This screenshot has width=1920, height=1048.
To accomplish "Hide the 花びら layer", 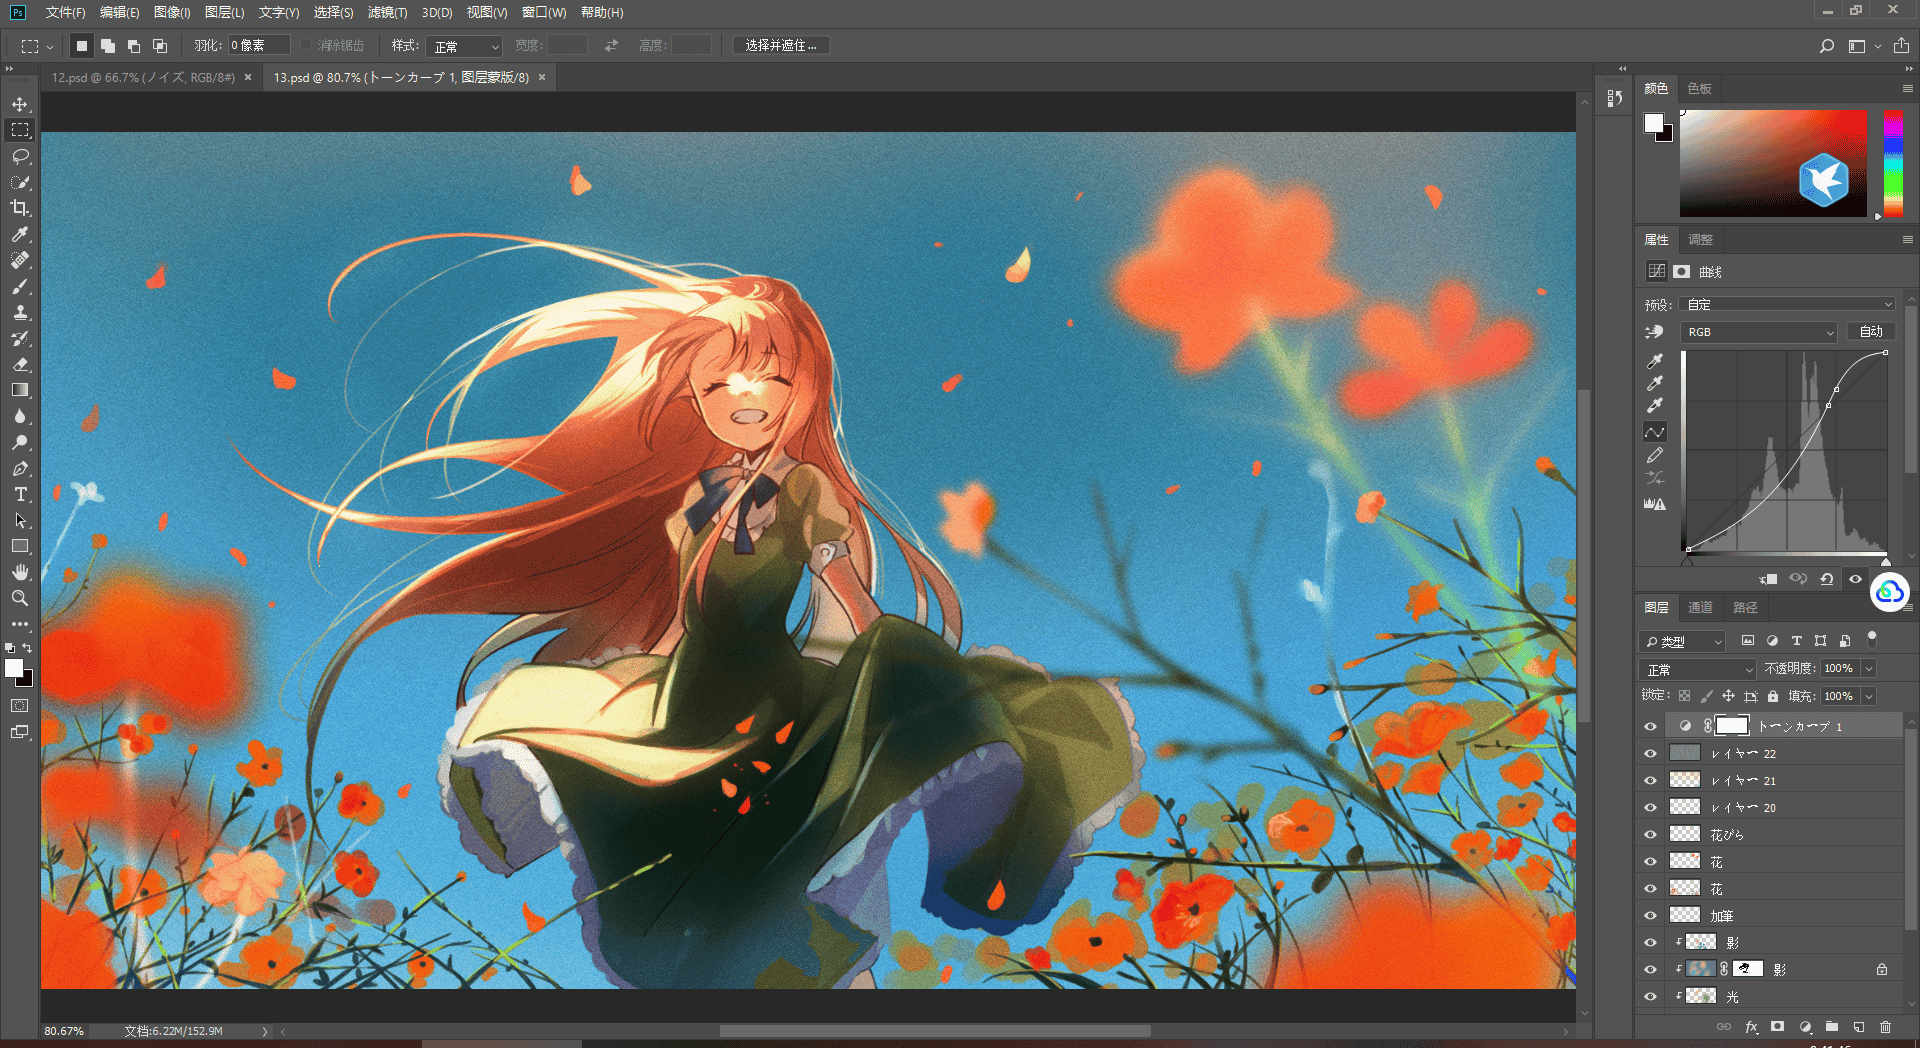I will point(1650,834).
